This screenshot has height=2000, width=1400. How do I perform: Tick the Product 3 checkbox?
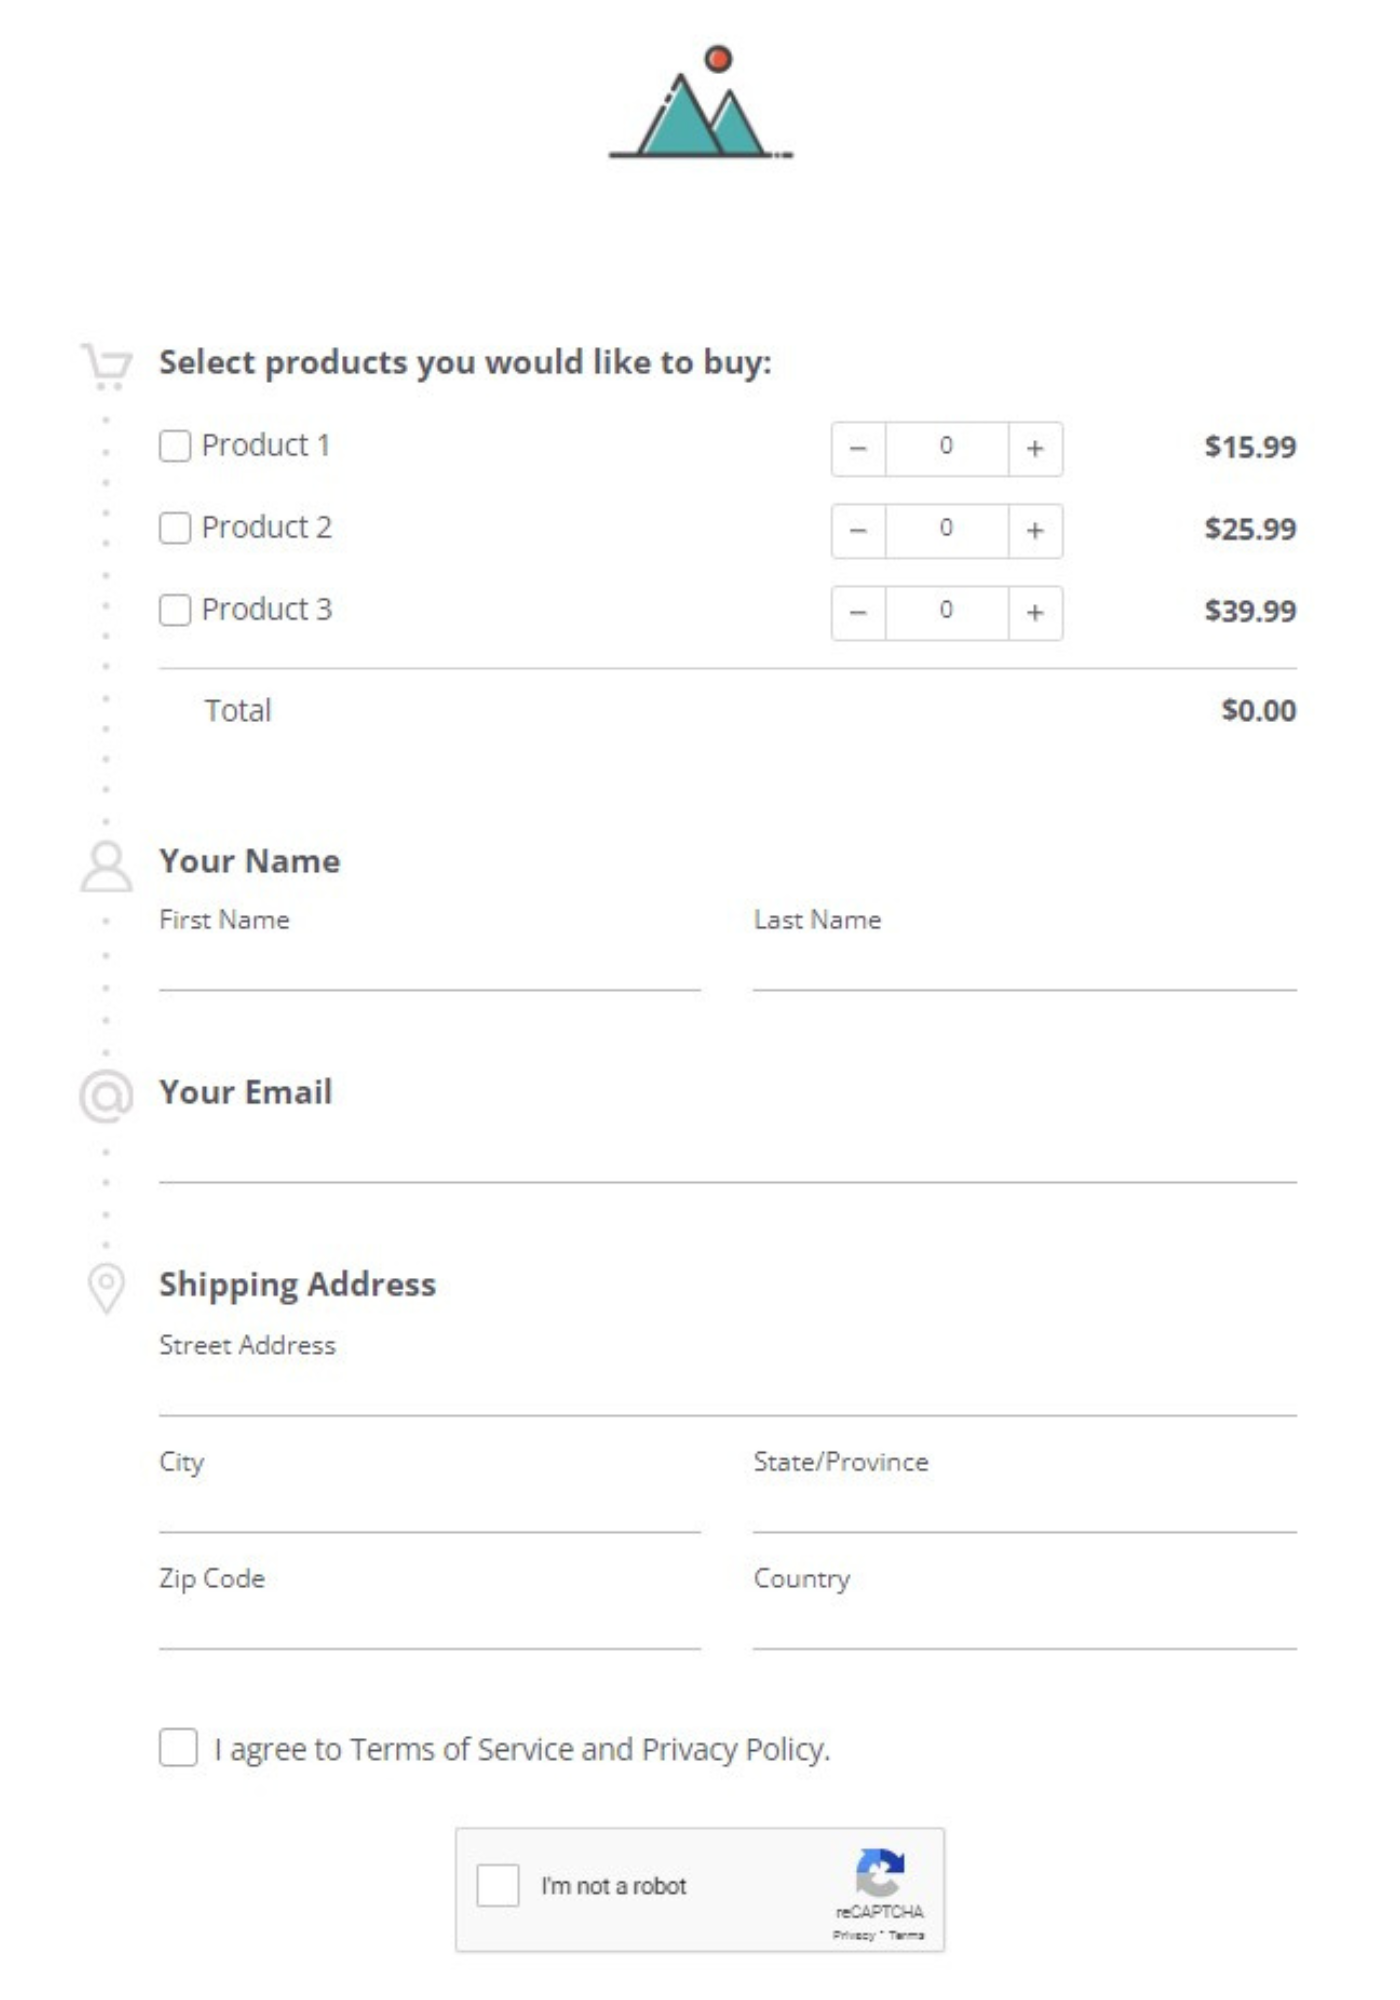tap(175, 610)
